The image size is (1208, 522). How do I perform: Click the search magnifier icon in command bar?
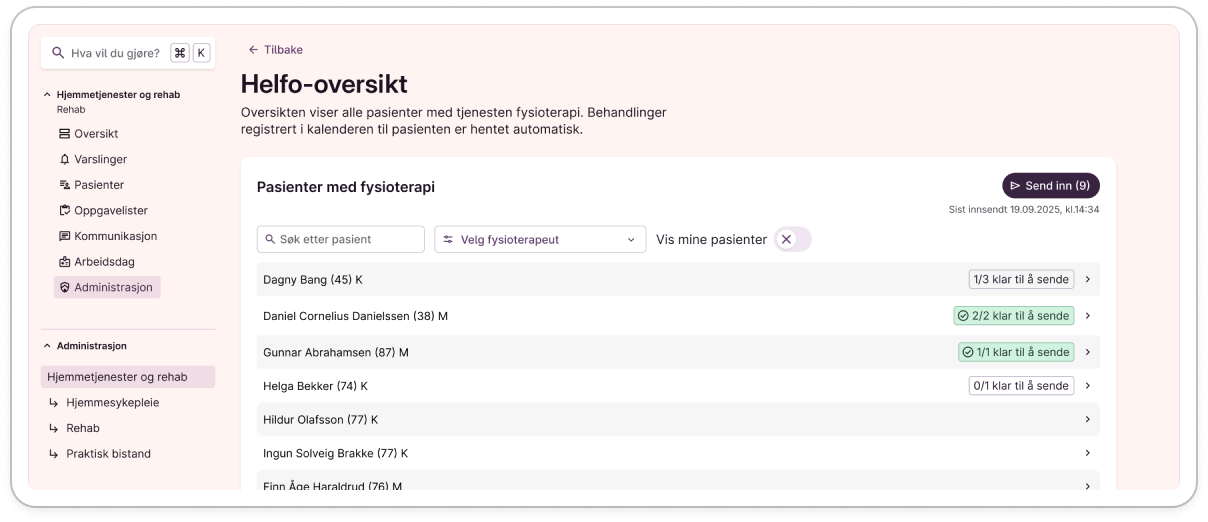point(59,53)
